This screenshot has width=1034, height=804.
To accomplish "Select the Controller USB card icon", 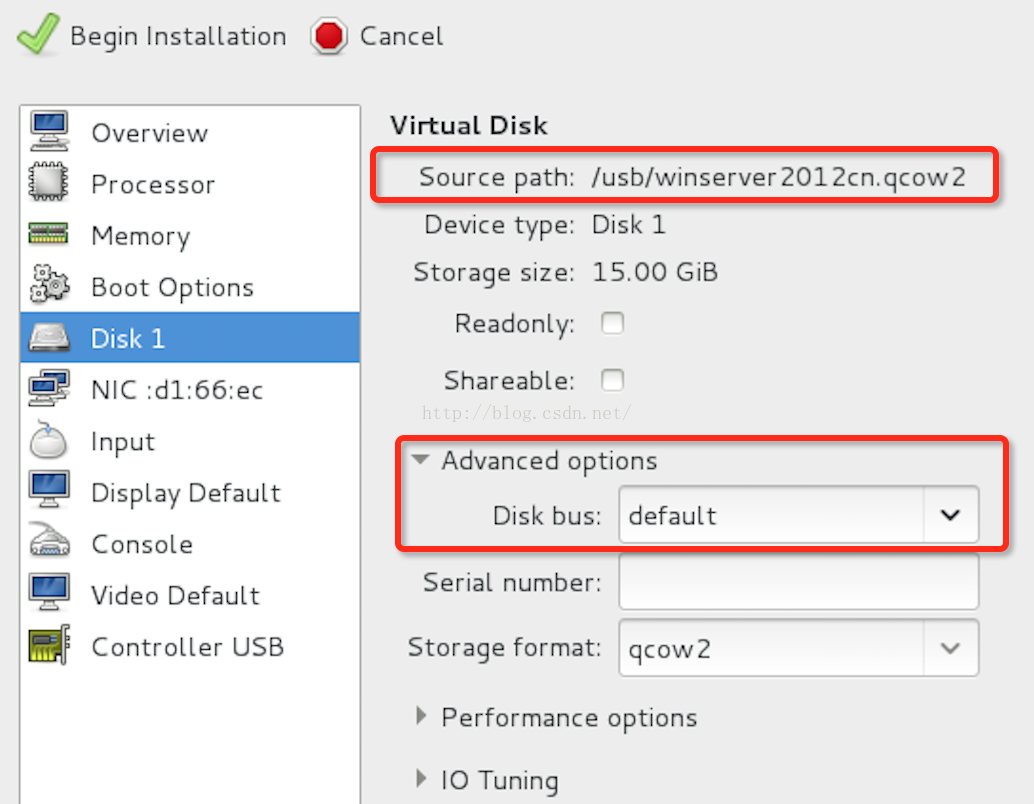I will [49, 645].
